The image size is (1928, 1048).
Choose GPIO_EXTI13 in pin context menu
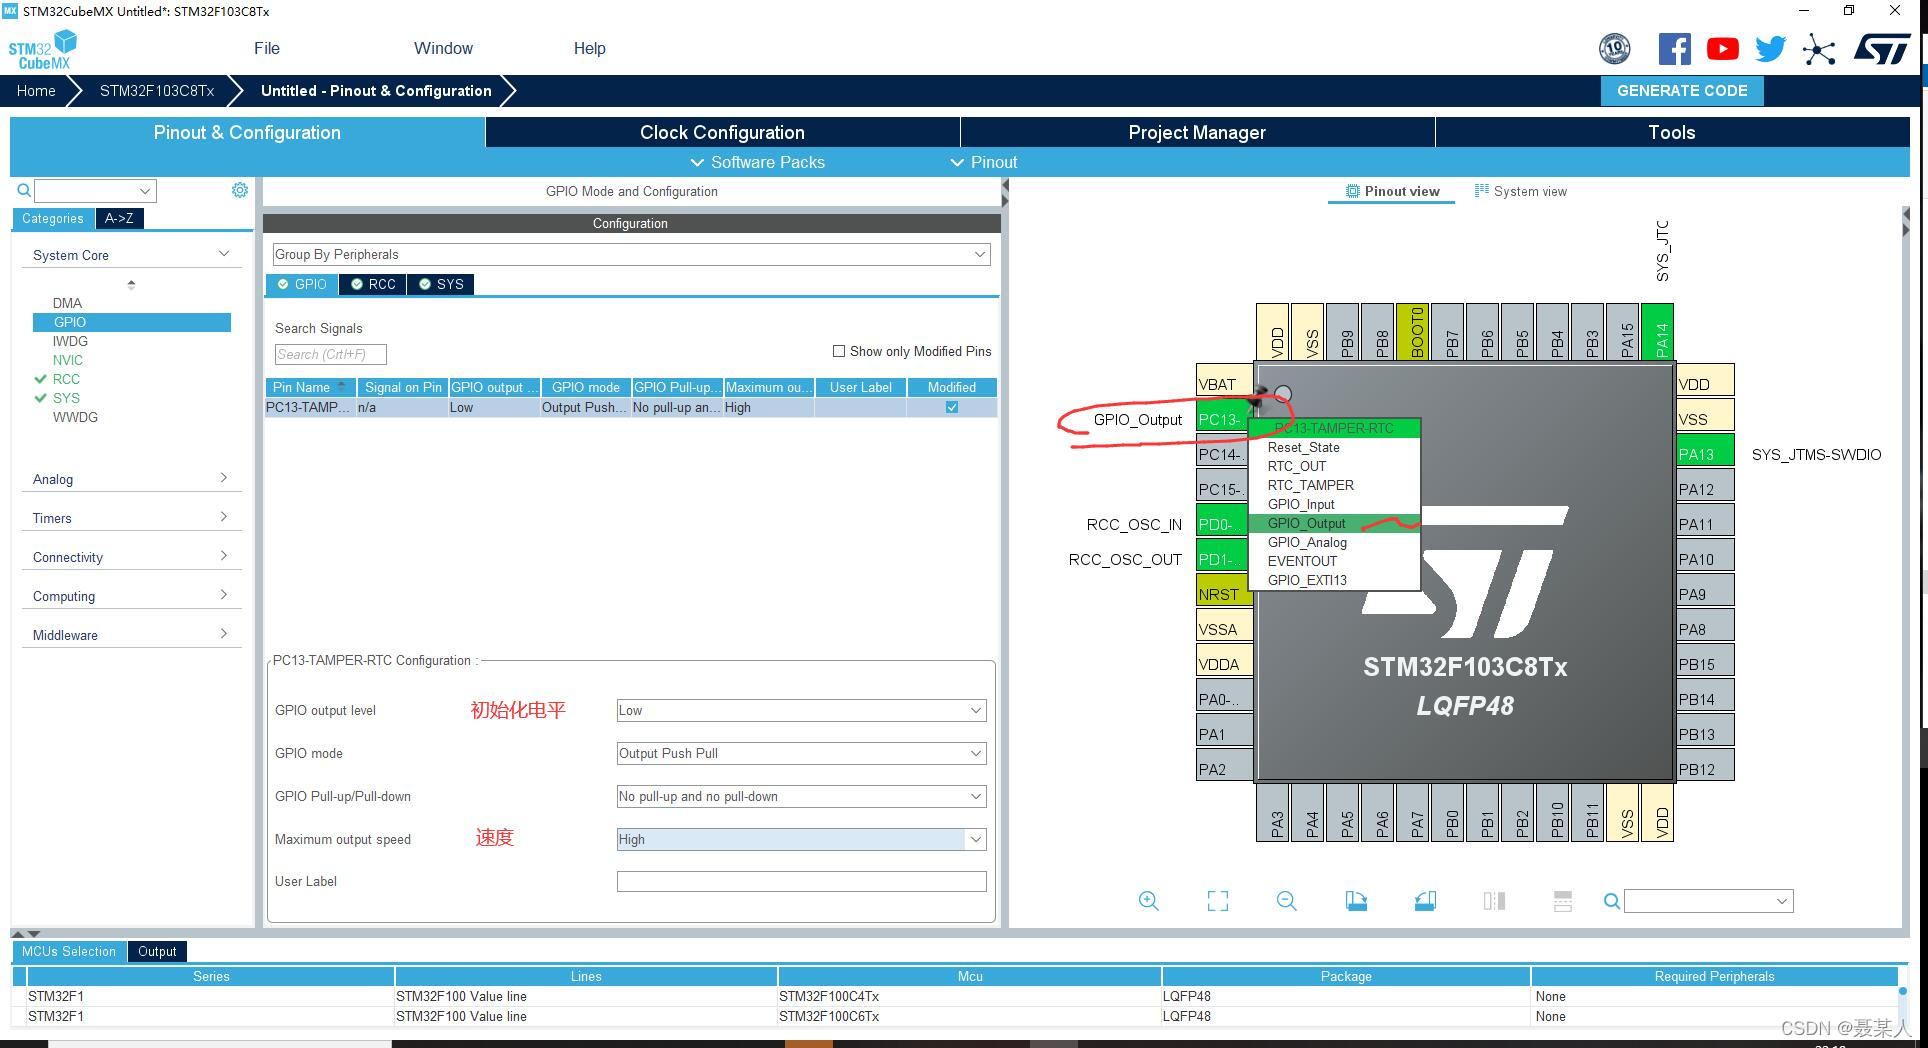[1307, 580]
